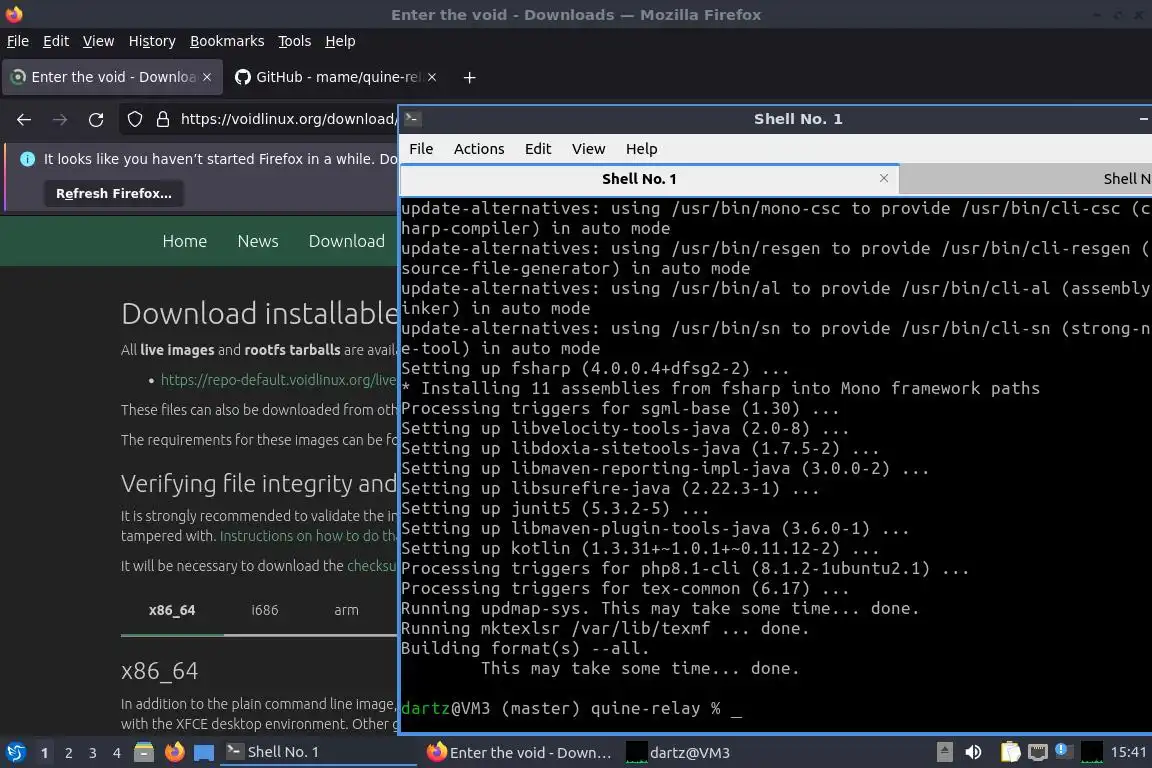Open the repo-default.voidlinux.org live link
Screen dimensions: 1152x768
pos(278,380)
